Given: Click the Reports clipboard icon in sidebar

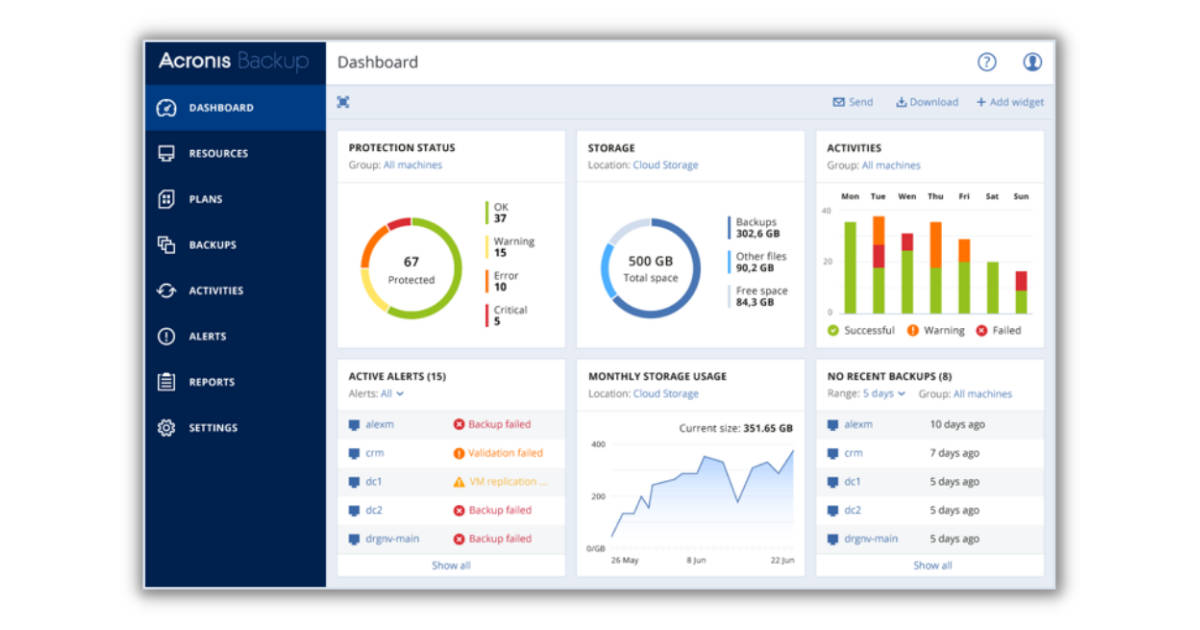Looking at the screenshot, I should tap(167, 382).
